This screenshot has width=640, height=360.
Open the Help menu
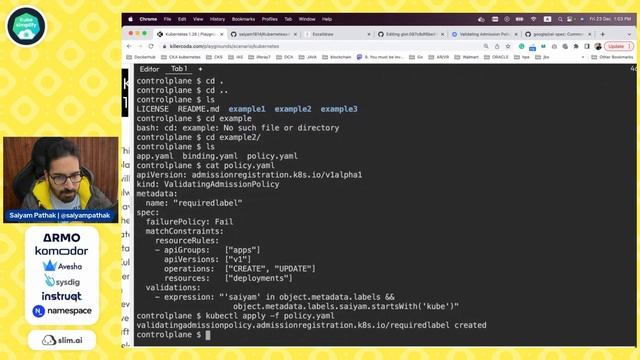coord(327,19)
